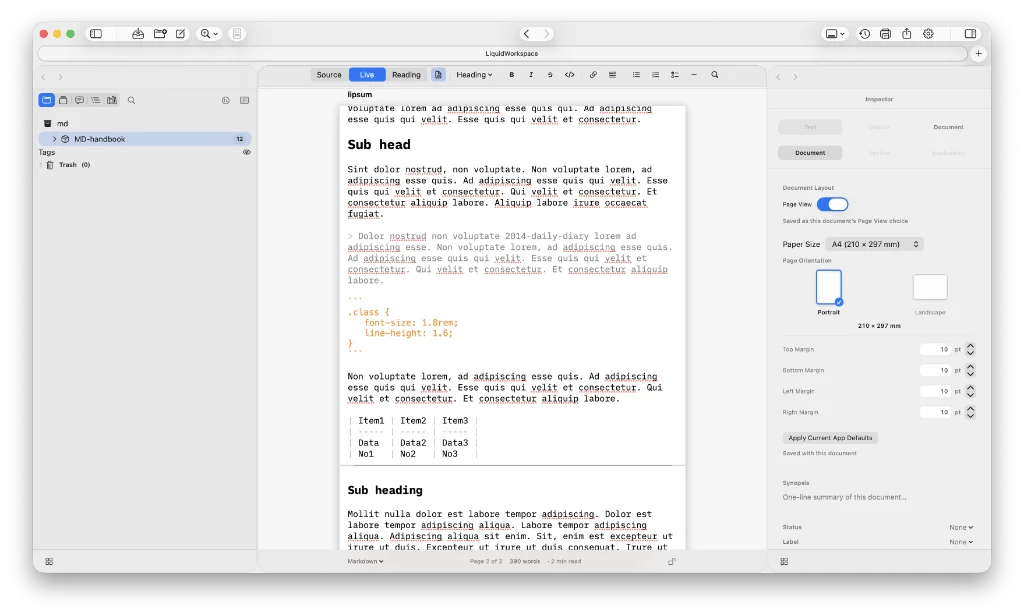Insert a link
This screenshot has width=1024, height=616.
click(593, 75)
